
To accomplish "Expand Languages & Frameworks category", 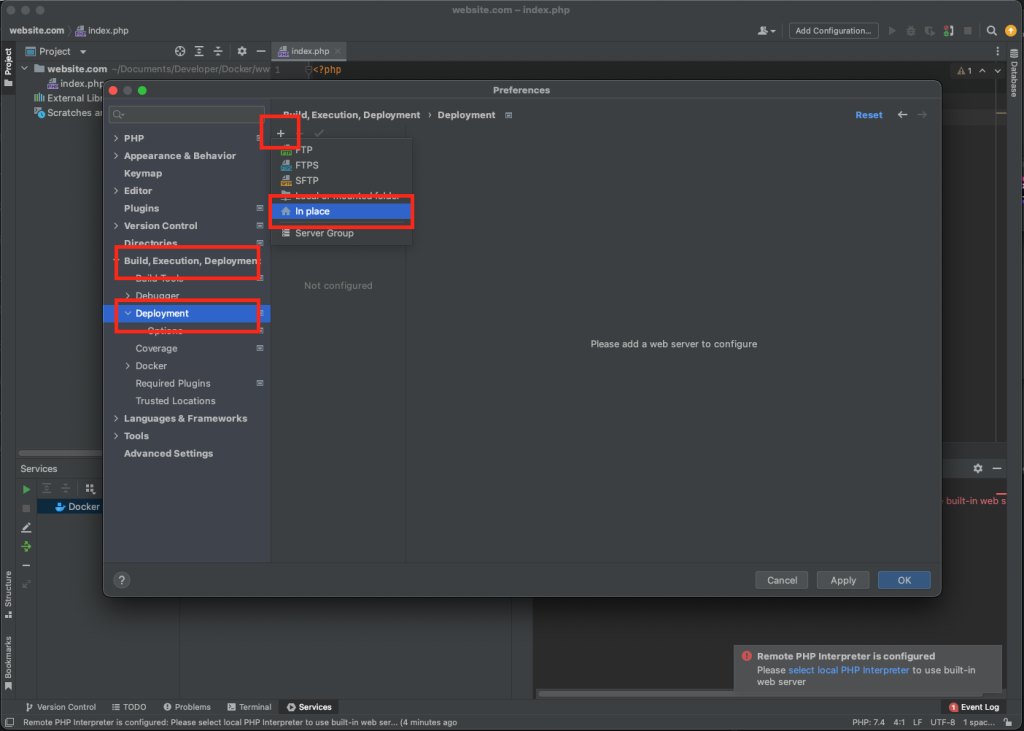I will [x=116, y=418].
